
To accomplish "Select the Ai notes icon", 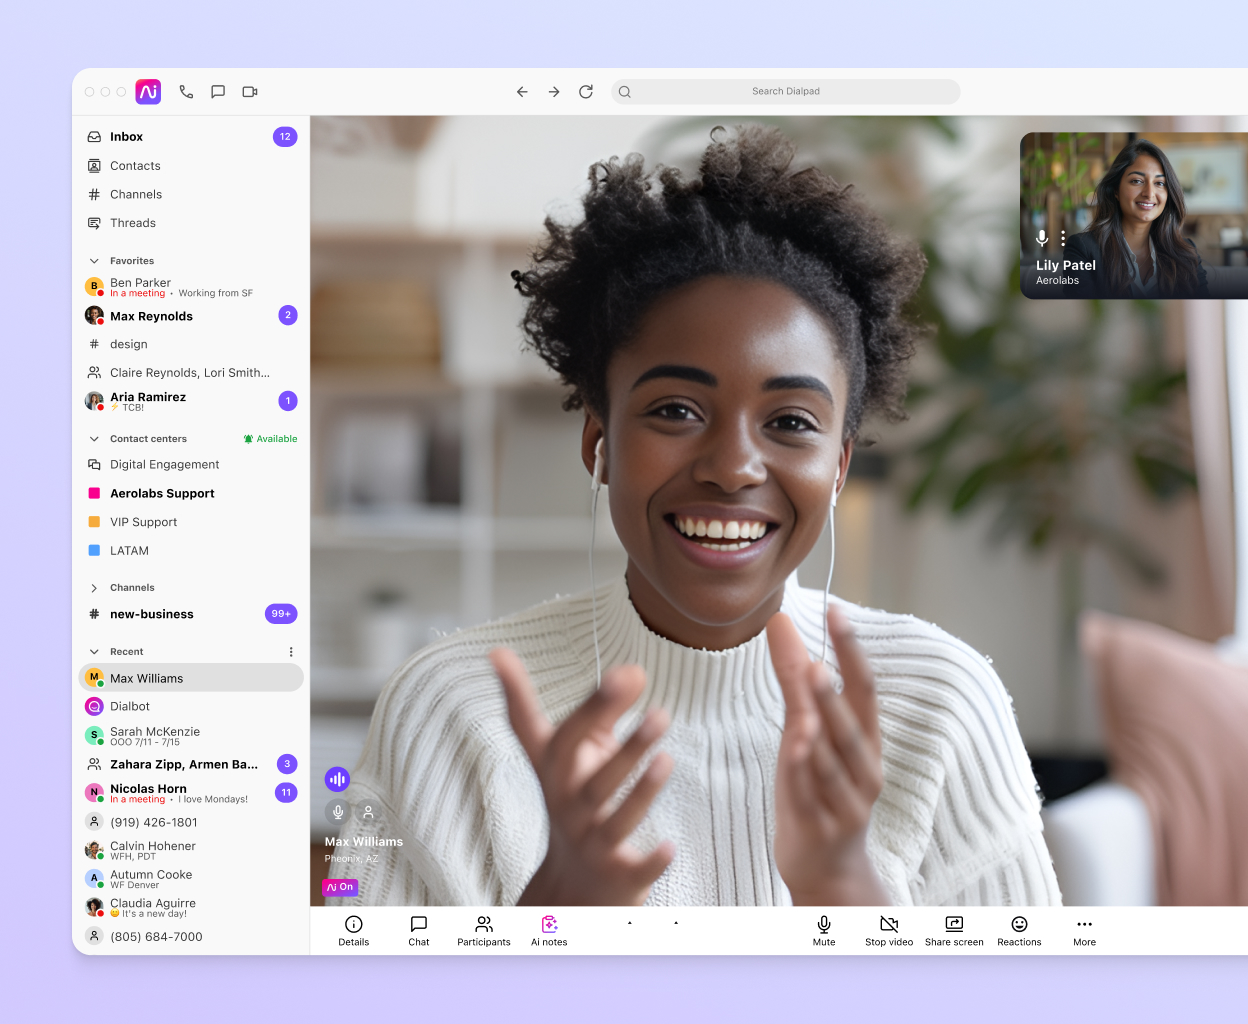I will pyautogui.click(x=548, y=925).
